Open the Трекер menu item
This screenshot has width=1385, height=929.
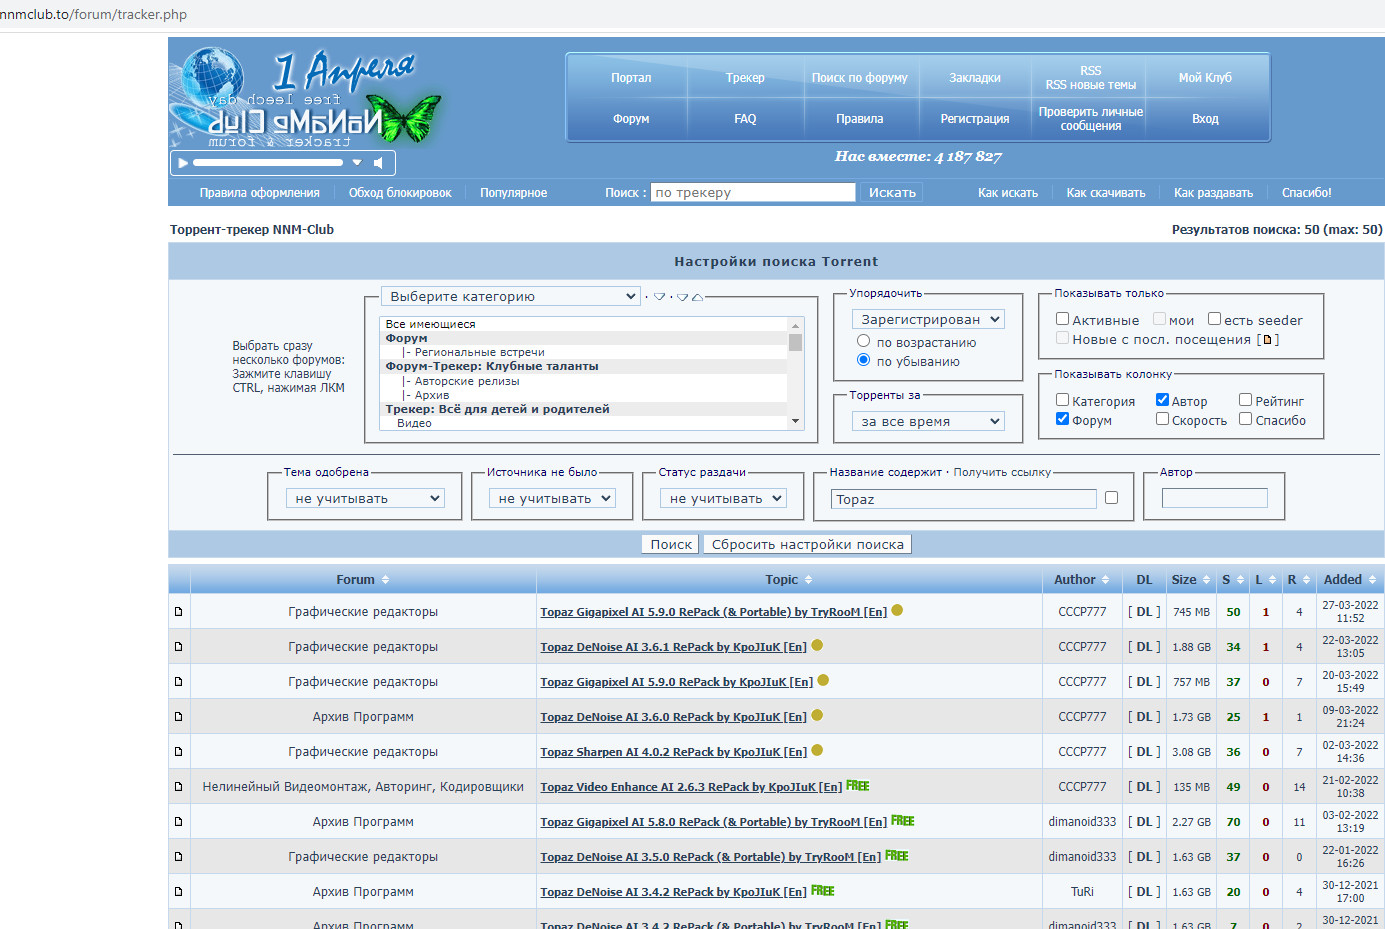[x=745, y=78]
